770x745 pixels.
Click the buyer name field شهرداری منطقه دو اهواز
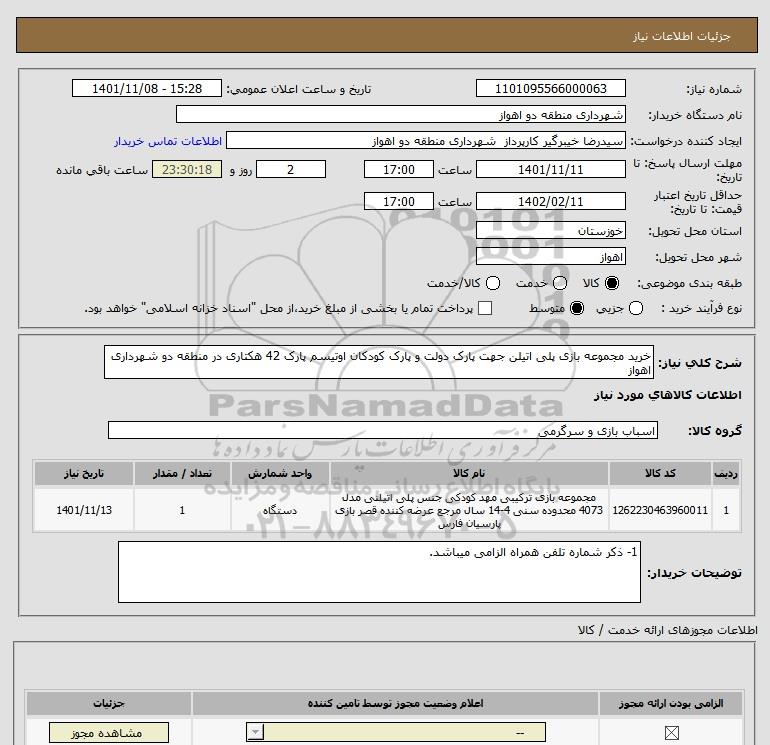(401, 115)
